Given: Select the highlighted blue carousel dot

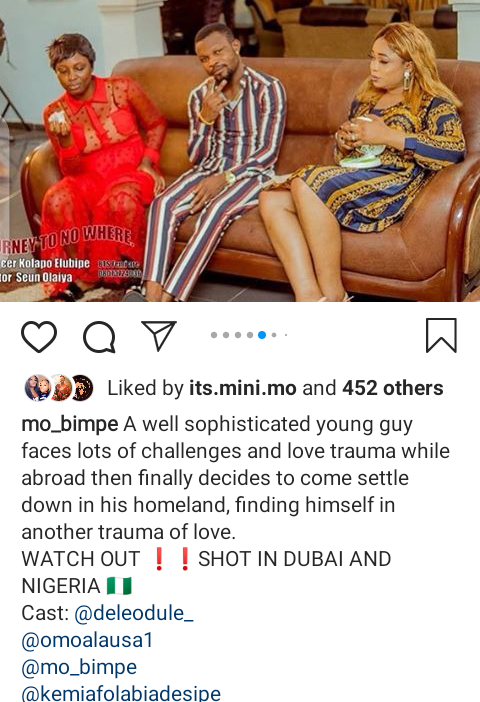Looking at the screenshot, I should tap(262, 335).
